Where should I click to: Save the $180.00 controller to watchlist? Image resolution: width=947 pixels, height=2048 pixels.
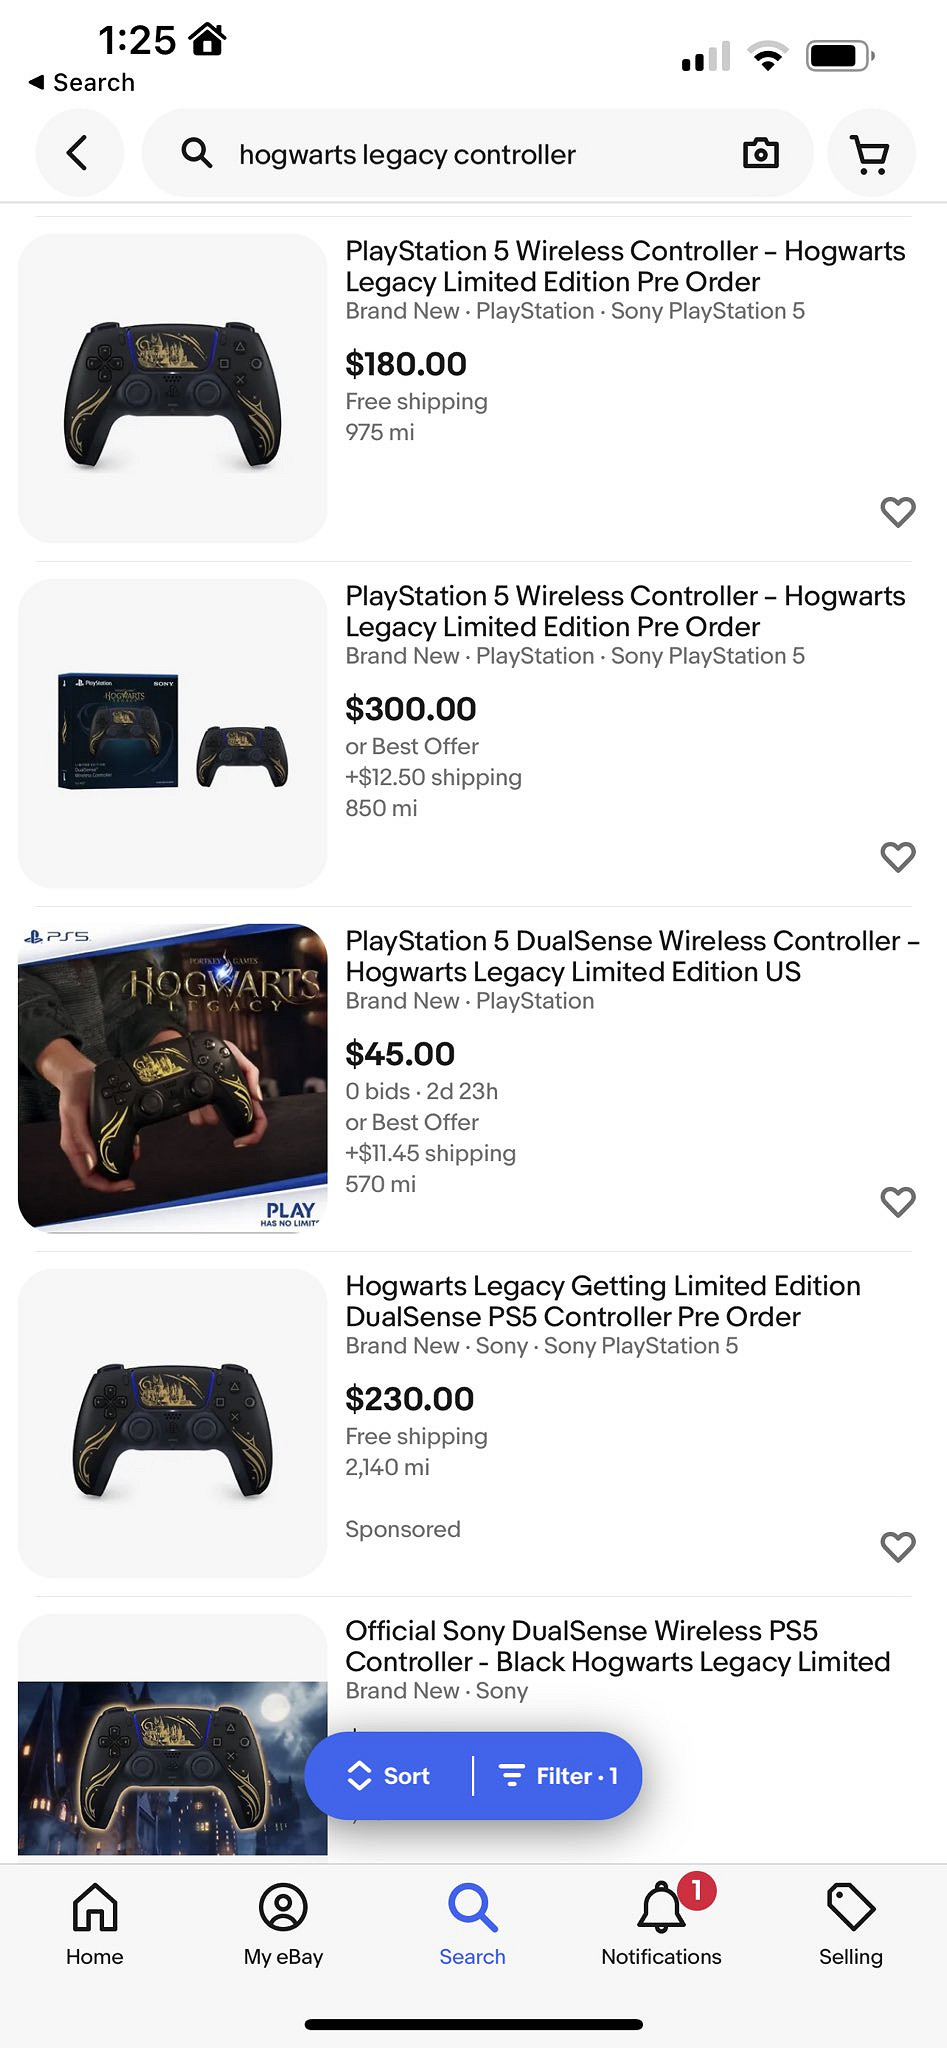(x=897, y=512)
